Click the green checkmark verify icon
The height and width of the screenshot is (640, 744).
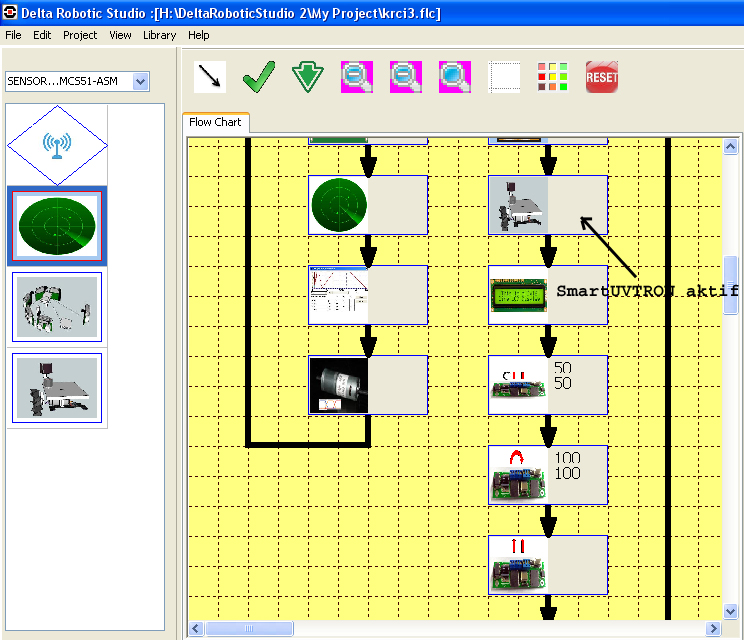pyautogui.click(x=259, y=77)
